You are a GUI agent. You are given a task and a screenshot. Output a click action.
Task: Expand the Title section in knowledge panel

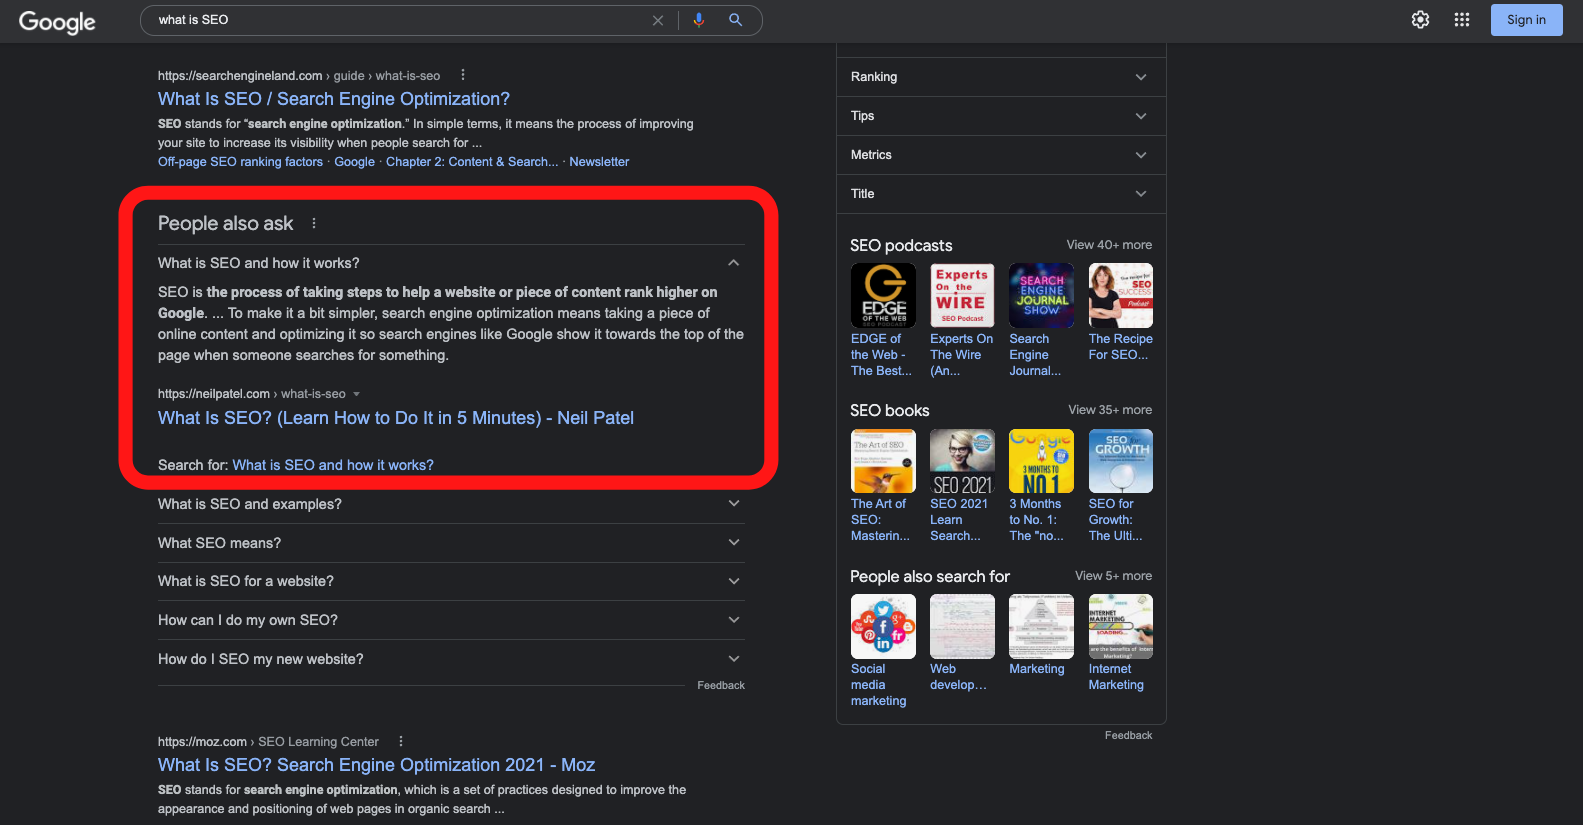click(1001, 194)
